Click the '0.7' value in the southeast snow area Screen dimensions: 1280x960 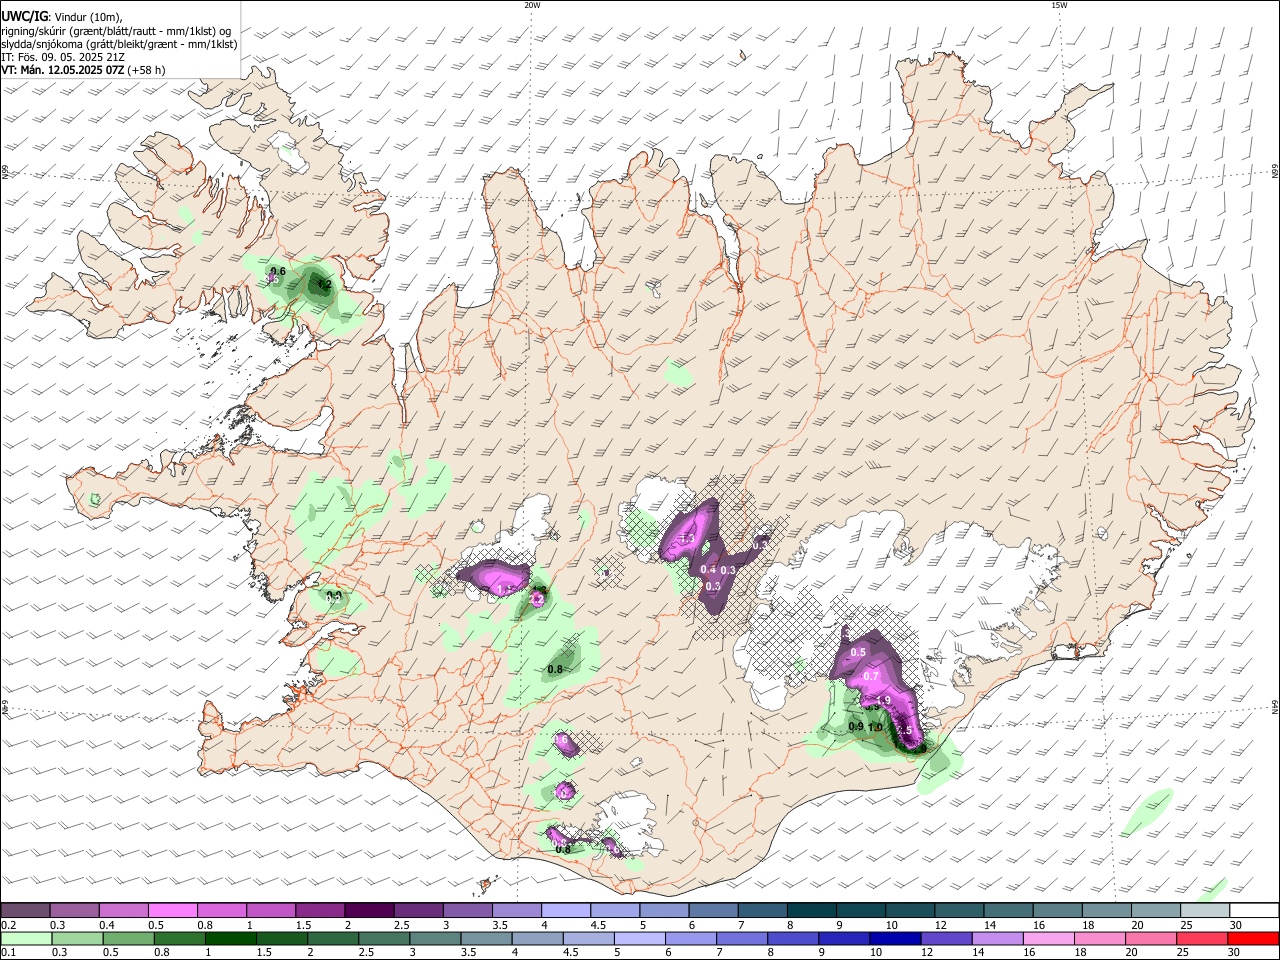coord(871,677)
